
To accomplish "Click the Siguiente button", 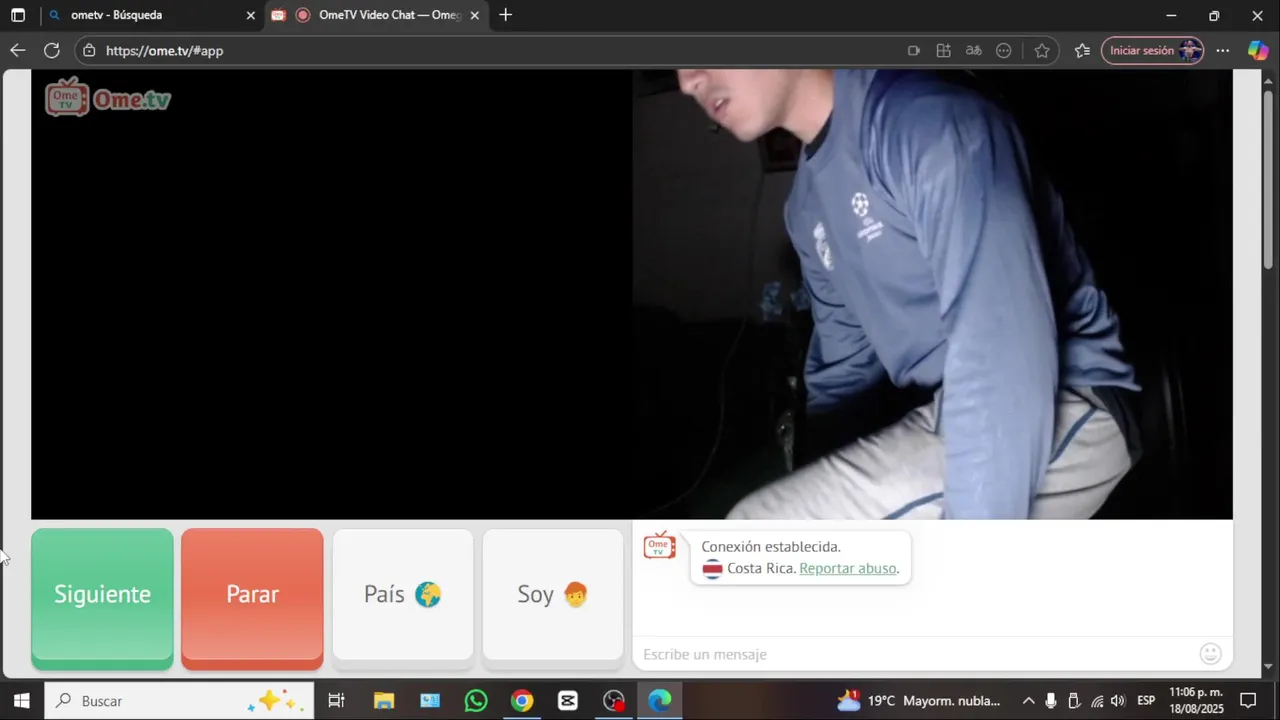I will [102, 598].
